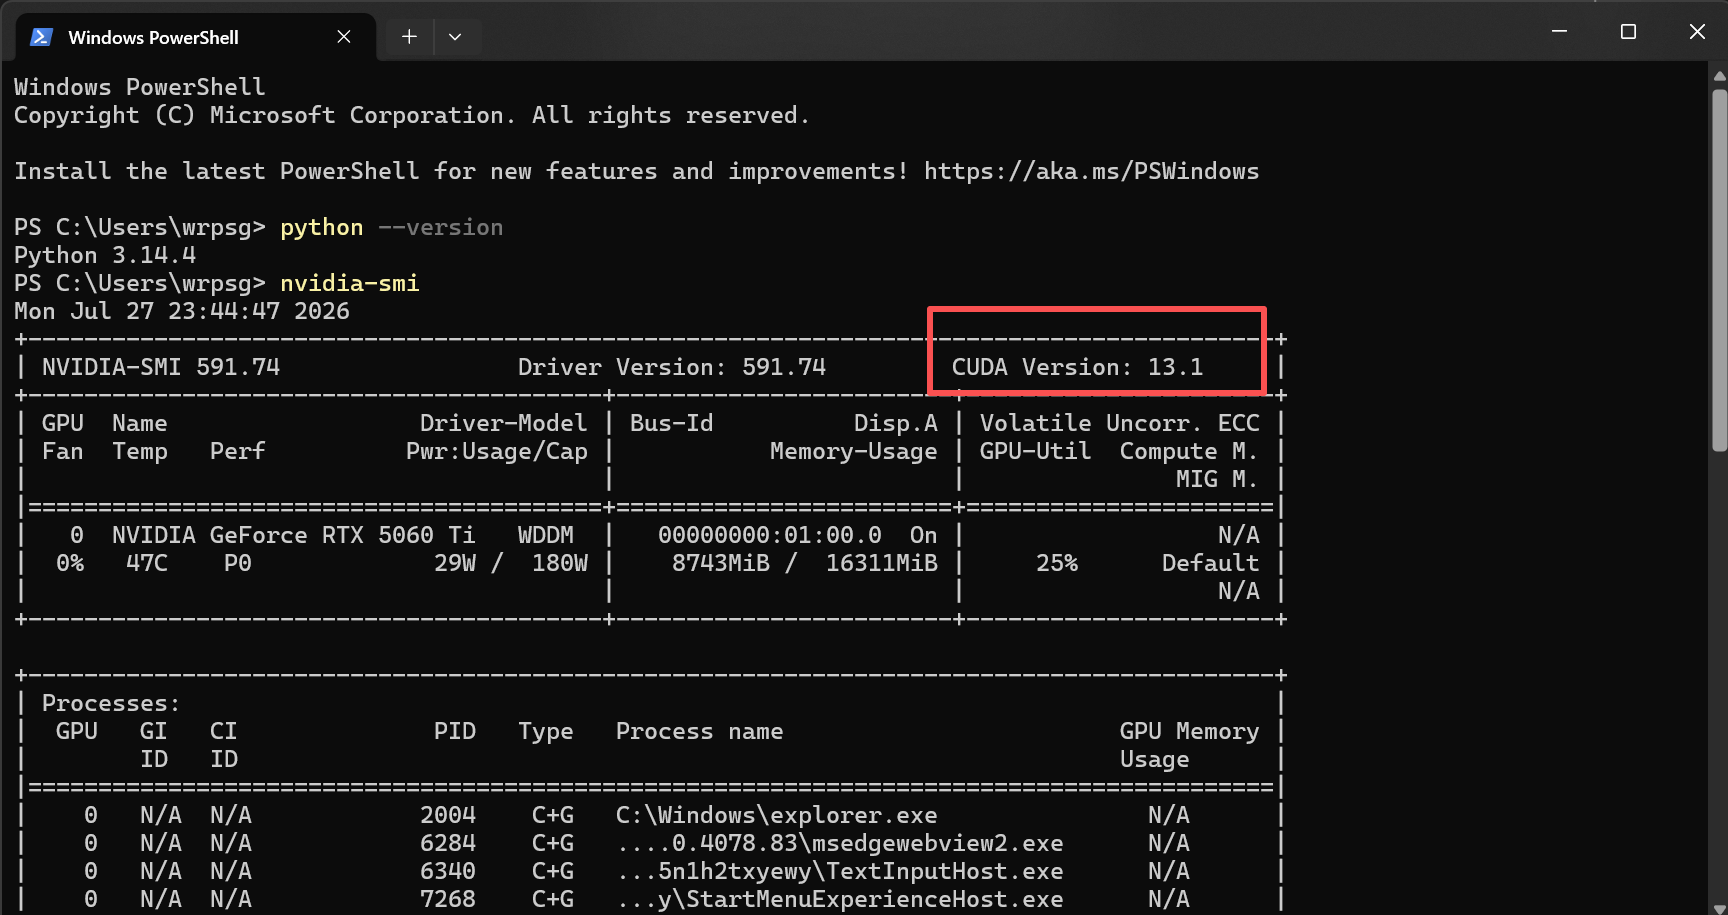Click the 'MIG M.' column header

click(1217, 479)
